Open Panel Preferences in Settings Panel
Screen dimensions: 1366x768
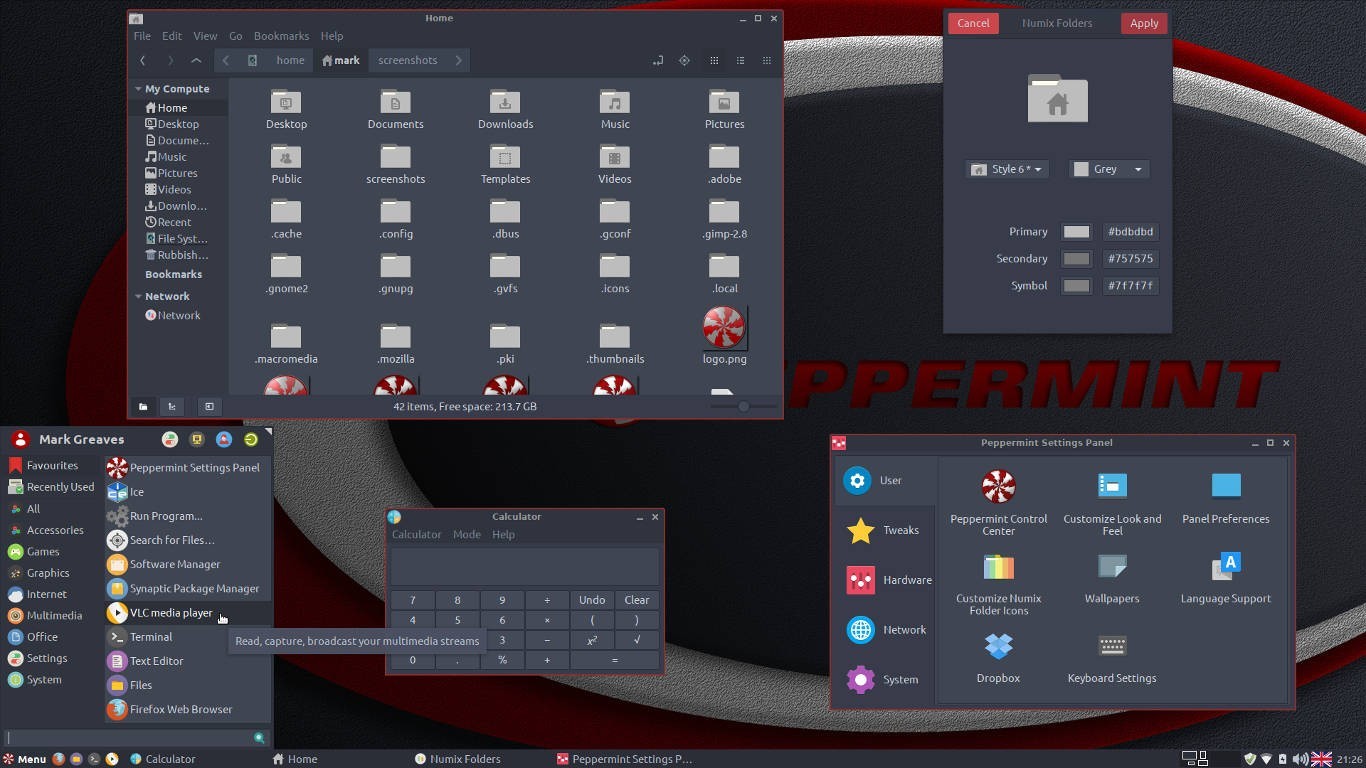pos(1225,498)
